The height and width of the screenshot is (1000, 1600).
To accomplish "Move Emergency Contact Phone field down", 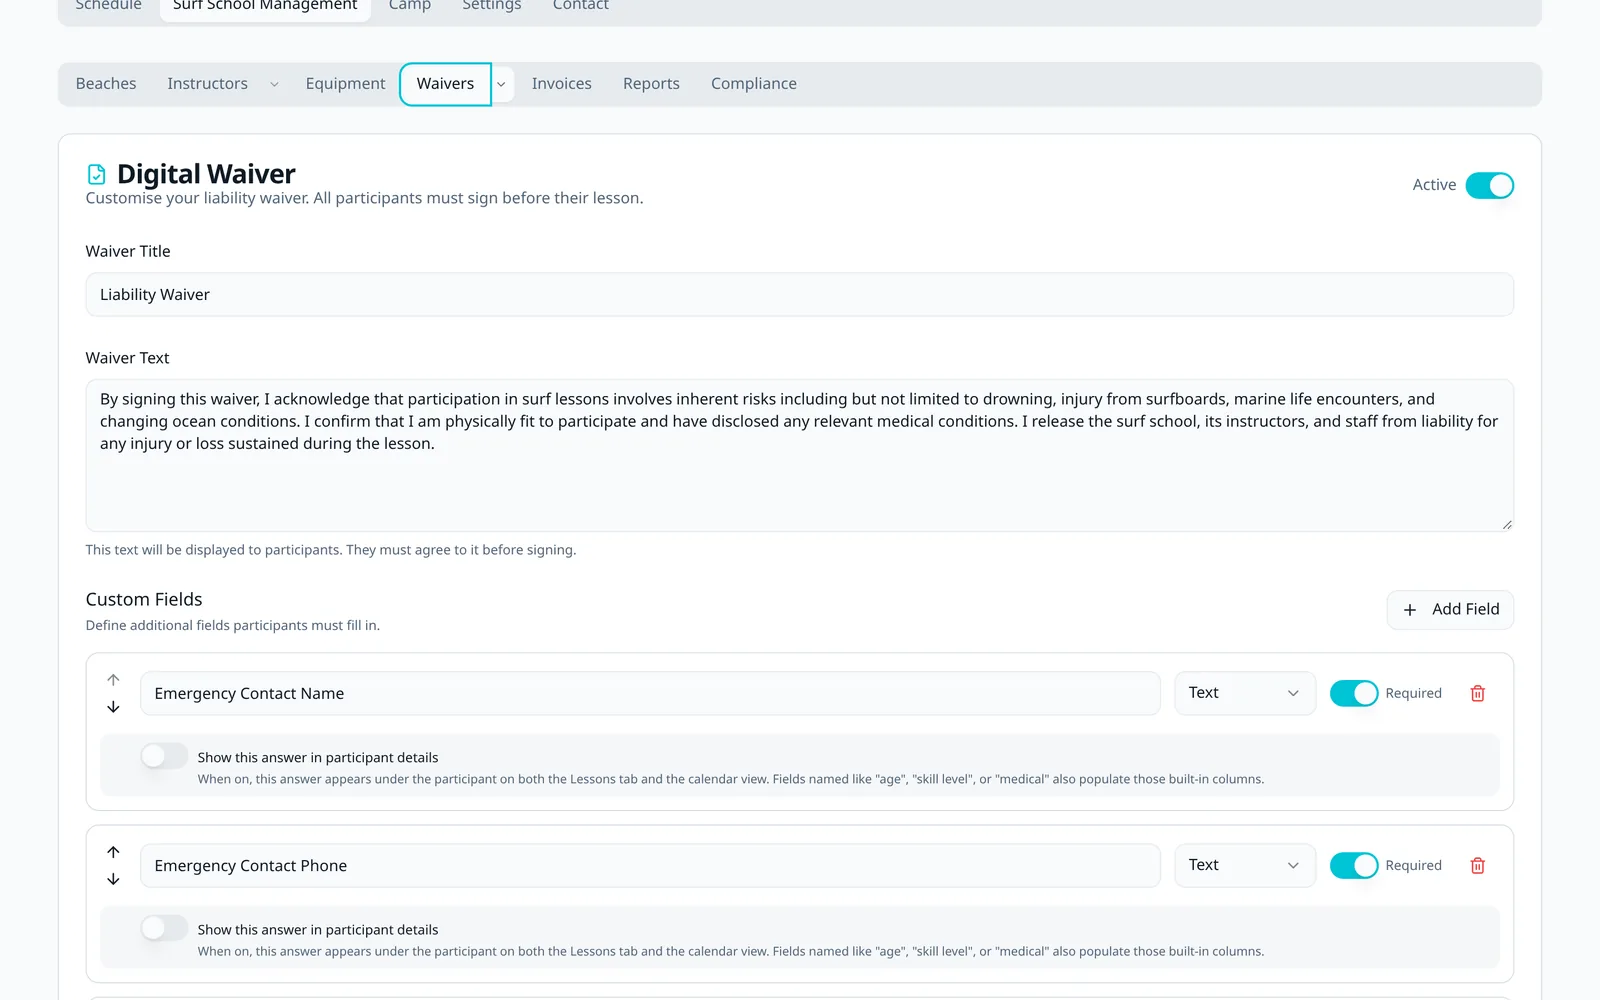I will pyautogui.click(x=113, y=879).
